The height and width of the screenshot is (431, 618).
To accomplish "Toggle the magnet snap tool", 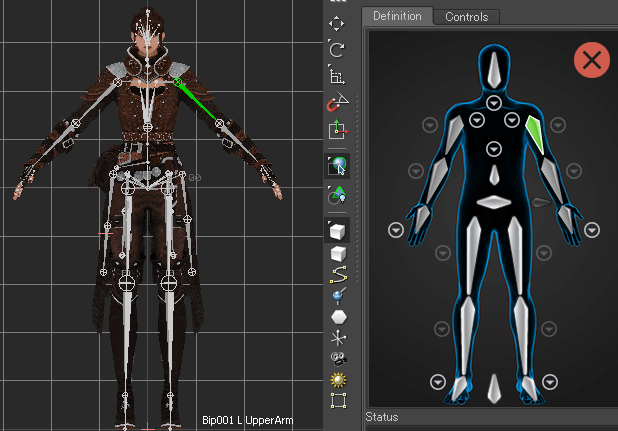I will 337,102.
